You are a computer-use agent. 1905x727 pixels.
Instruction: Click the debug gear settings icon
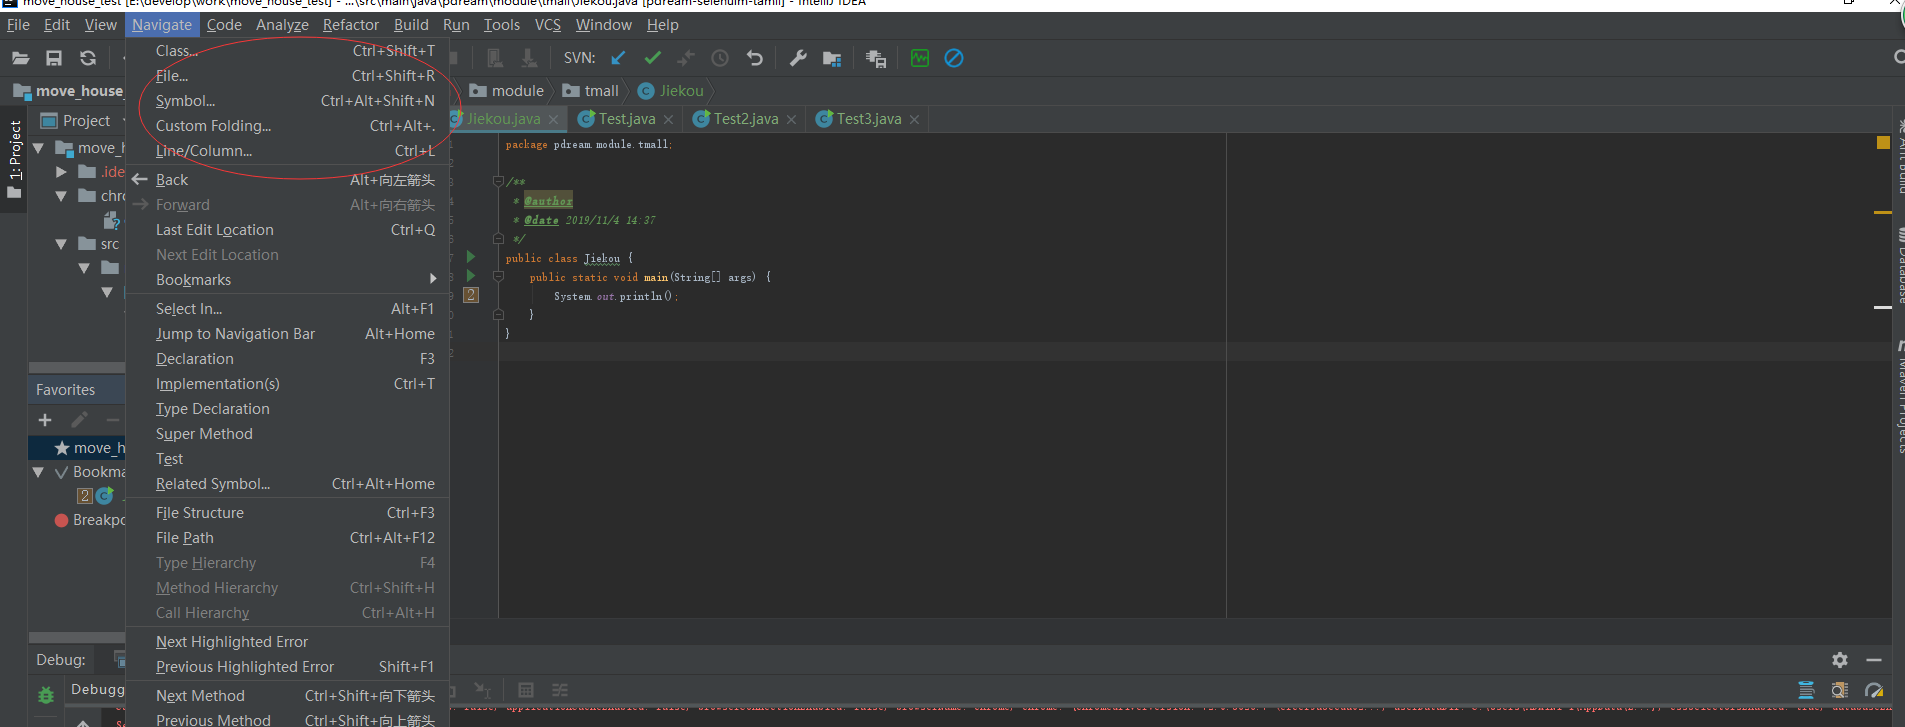[x=1840, y=660]
